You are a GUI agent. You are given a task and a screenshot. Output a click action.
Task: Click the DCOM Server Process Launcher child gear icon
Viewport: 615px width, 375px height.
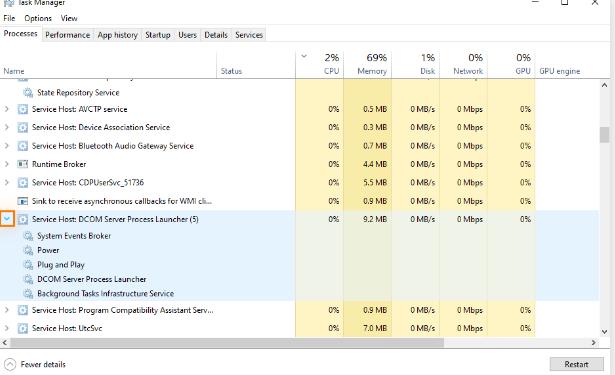click(x=28, y=279)
